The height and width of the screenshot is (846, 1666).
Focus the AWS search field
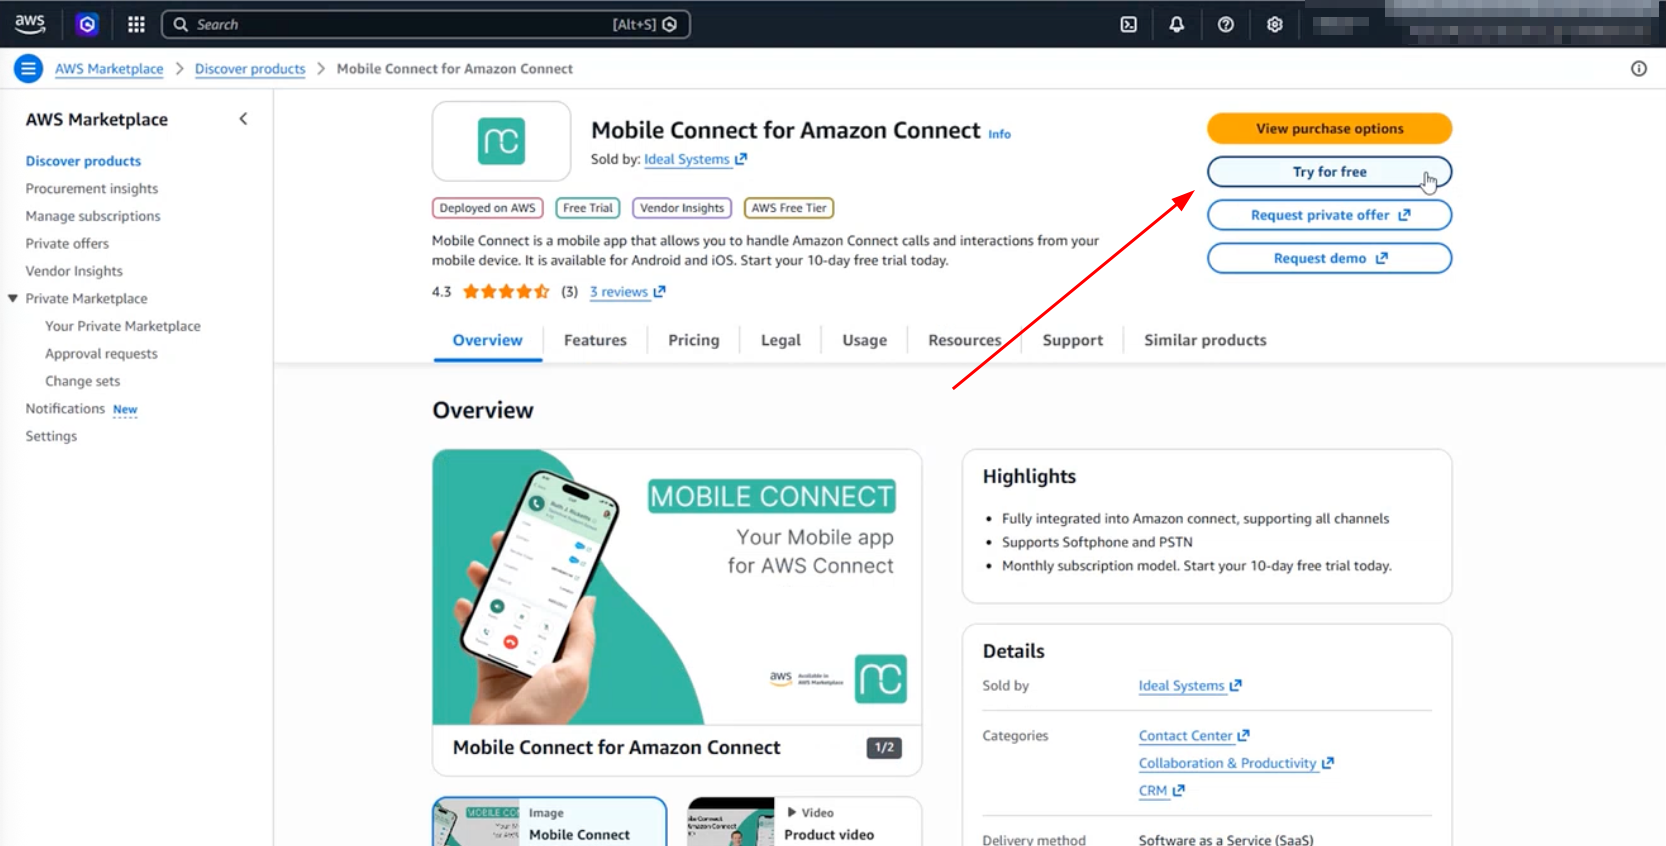pos(426,24)
